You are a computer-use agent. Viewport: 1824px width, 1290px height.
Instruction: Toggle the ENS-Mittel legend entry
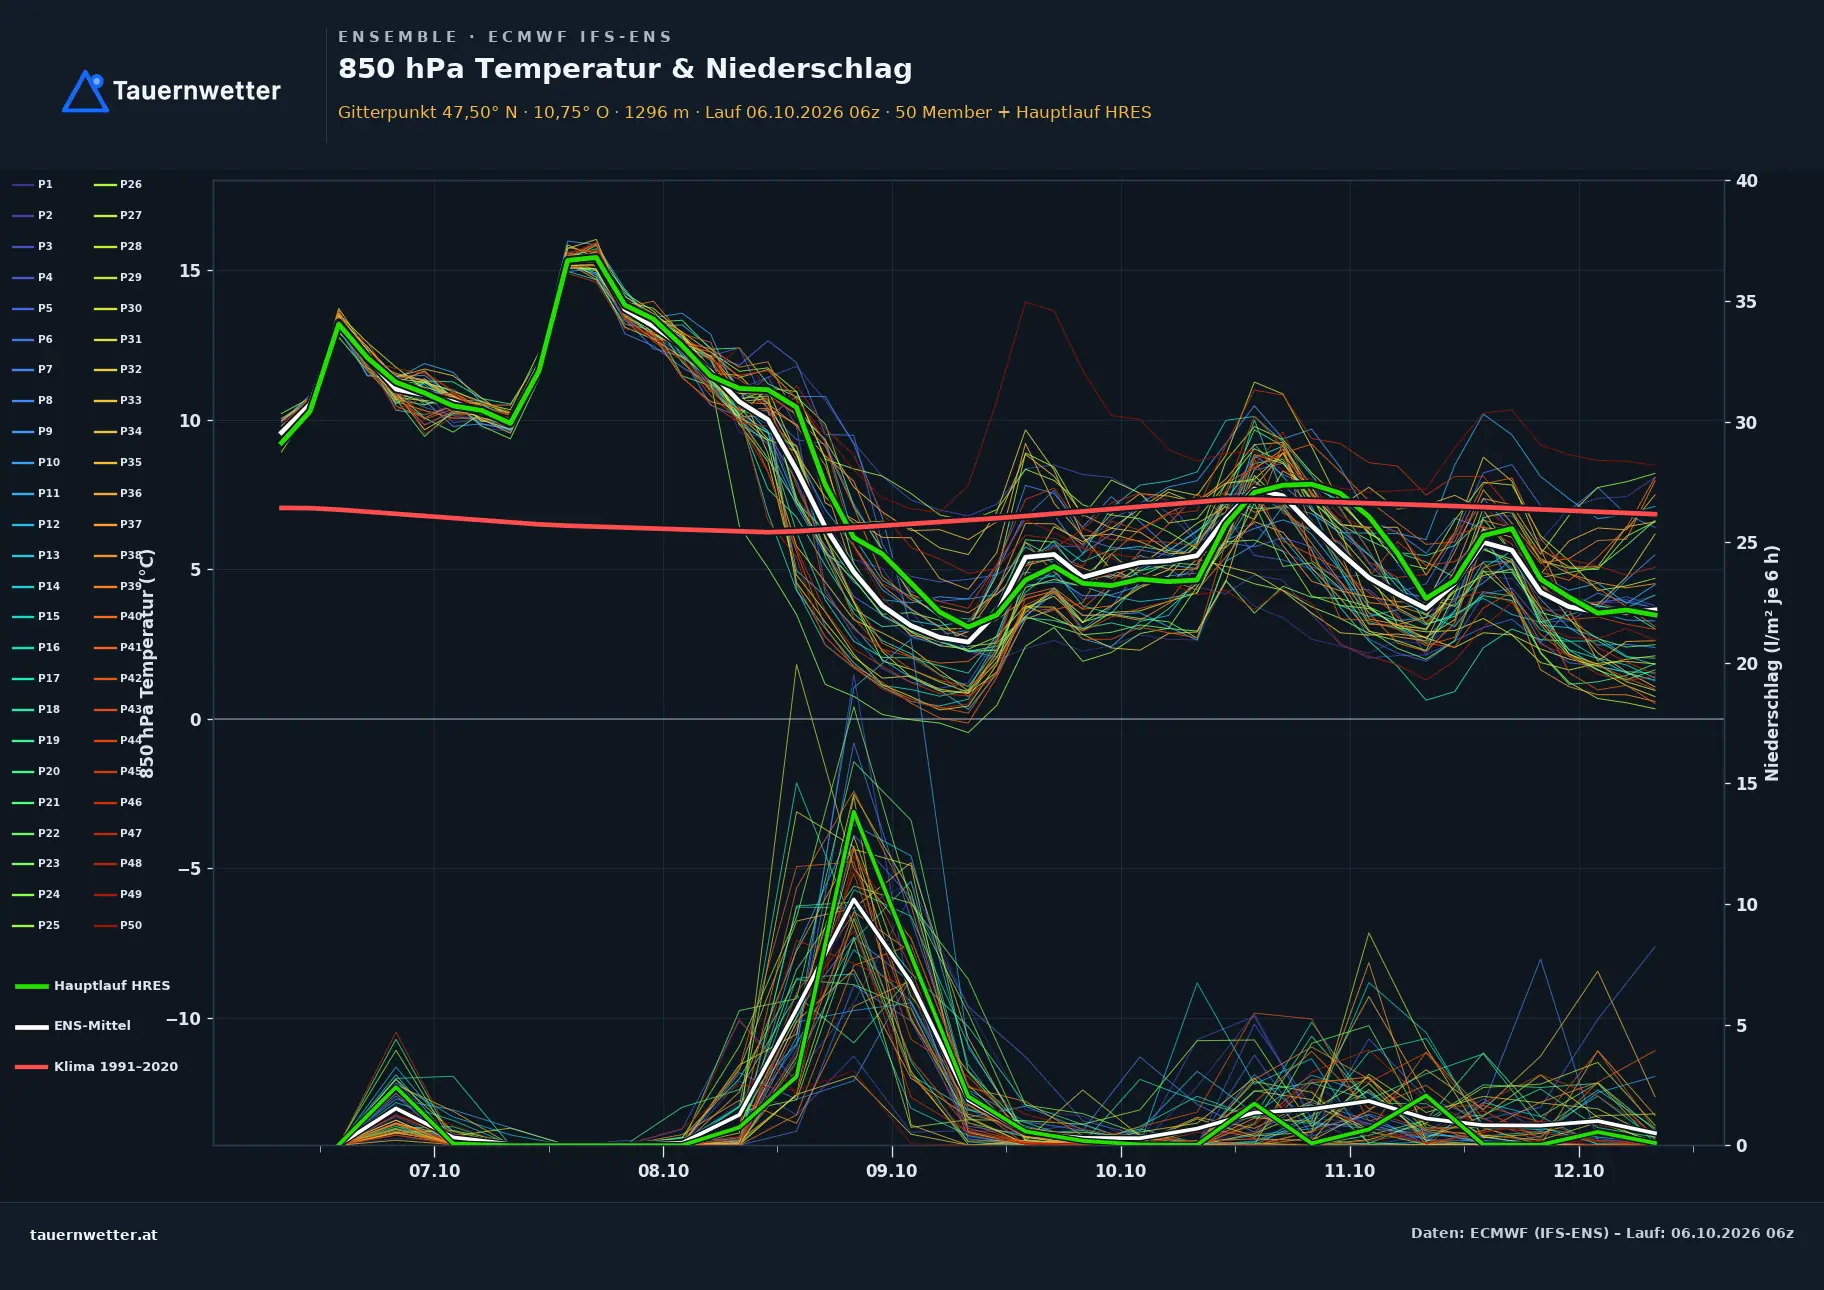click(x=72, y=1026)
